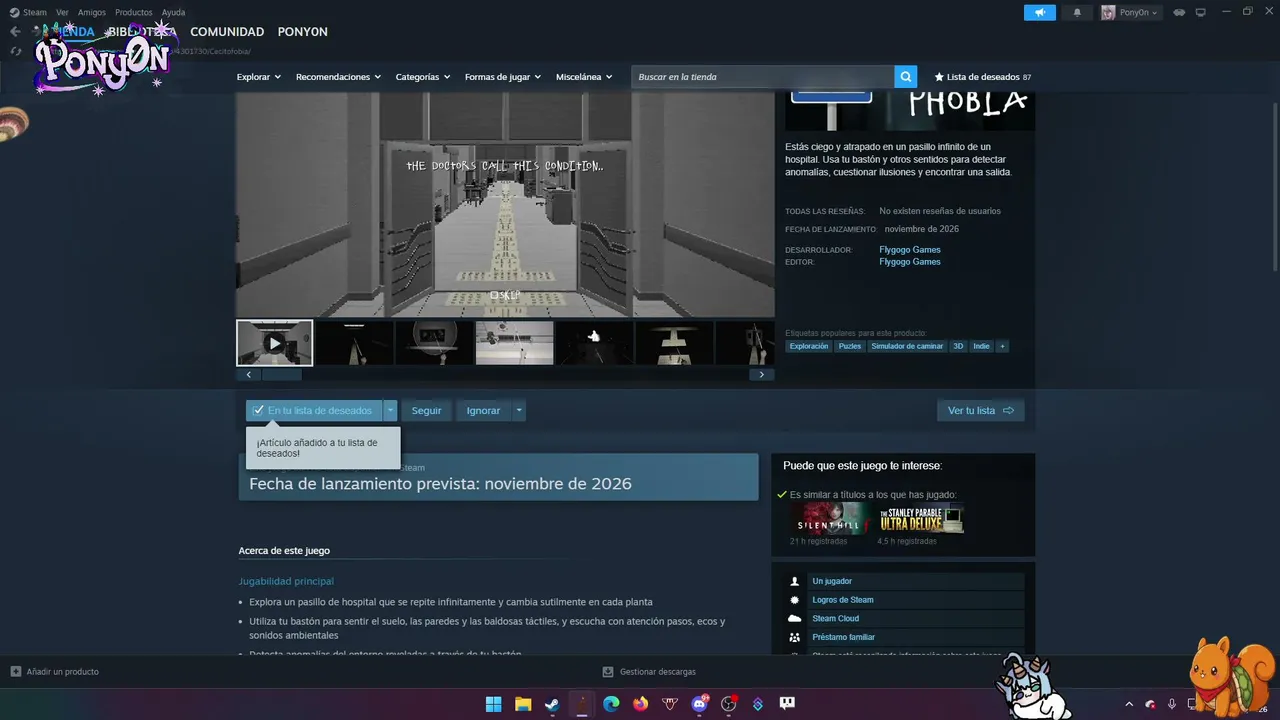Open the Windows Start menu
Image resolution: width=1280 pixels, height=720 pixels.
coord(493,704)
